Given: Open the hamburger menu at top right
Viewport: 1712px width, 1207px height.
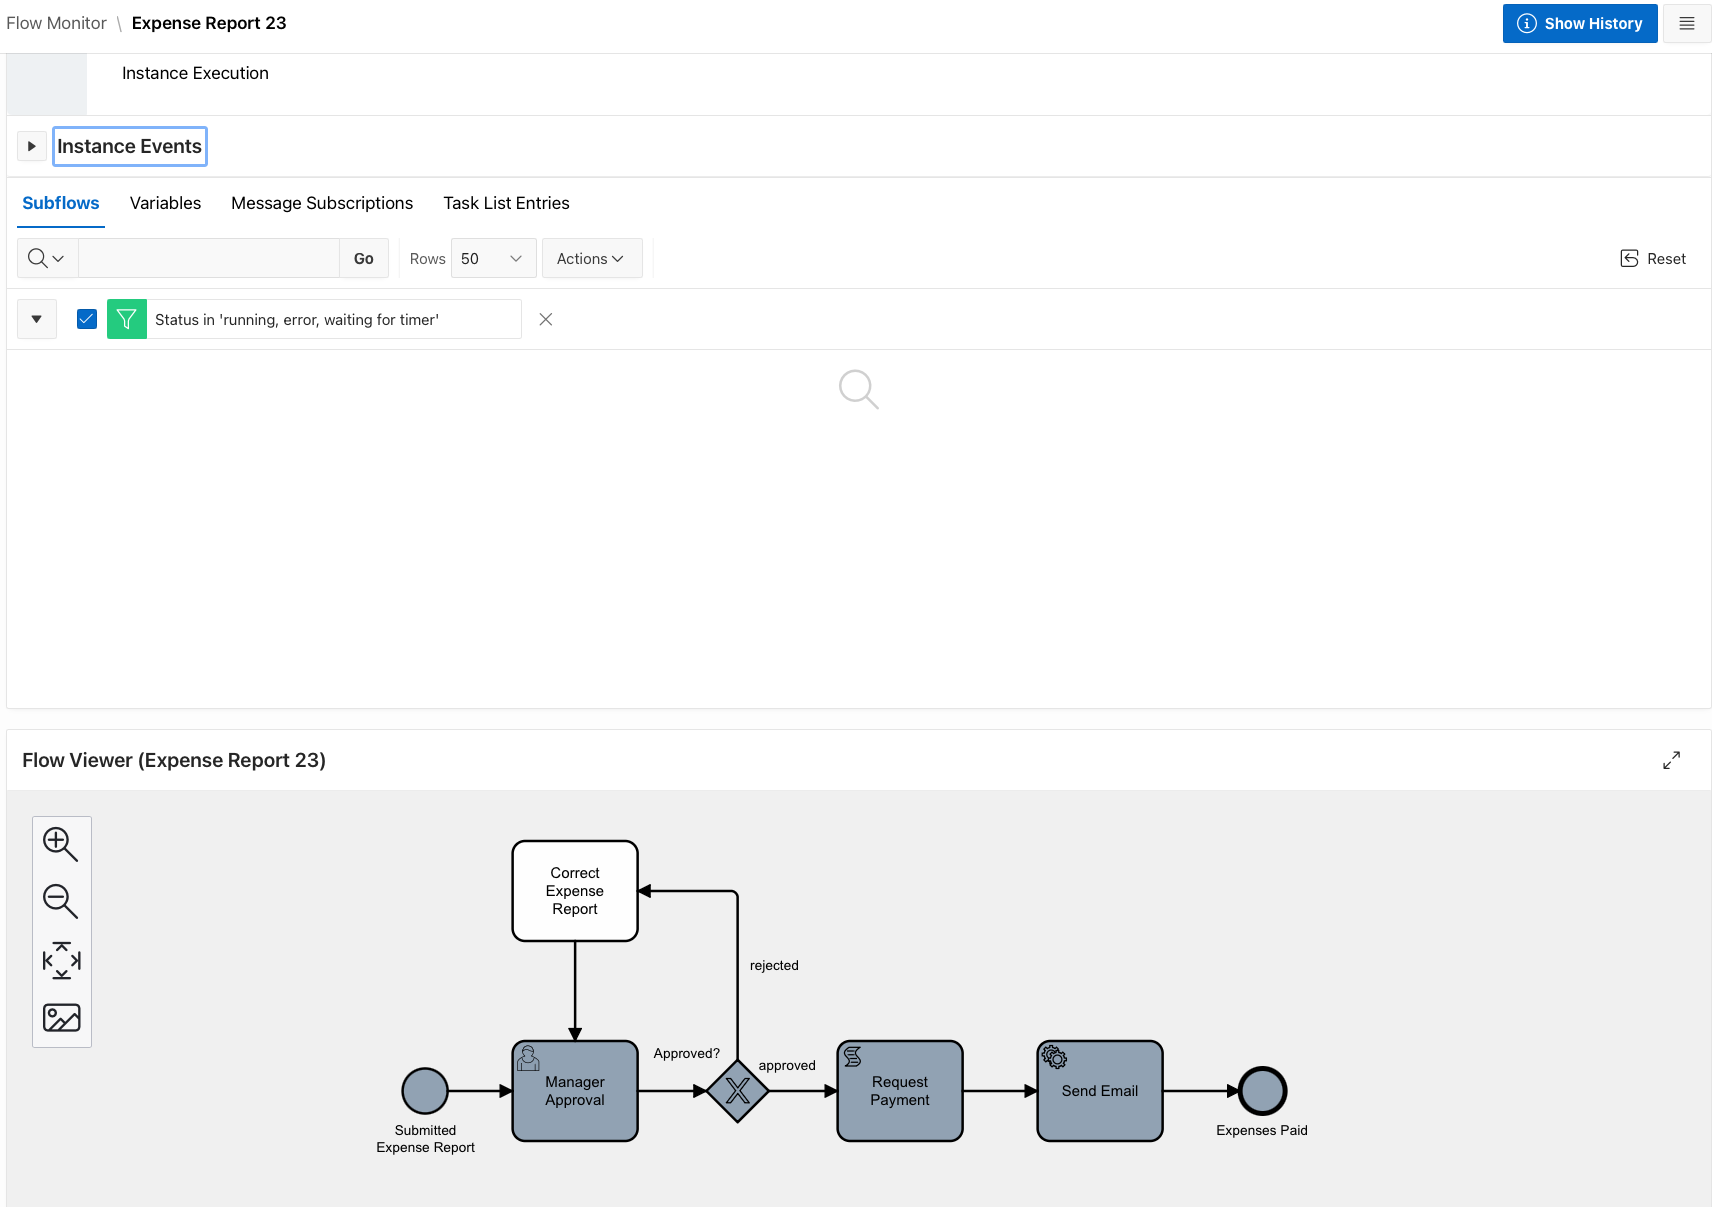Looking at the screenshot, I should [x=1687, y=23].
